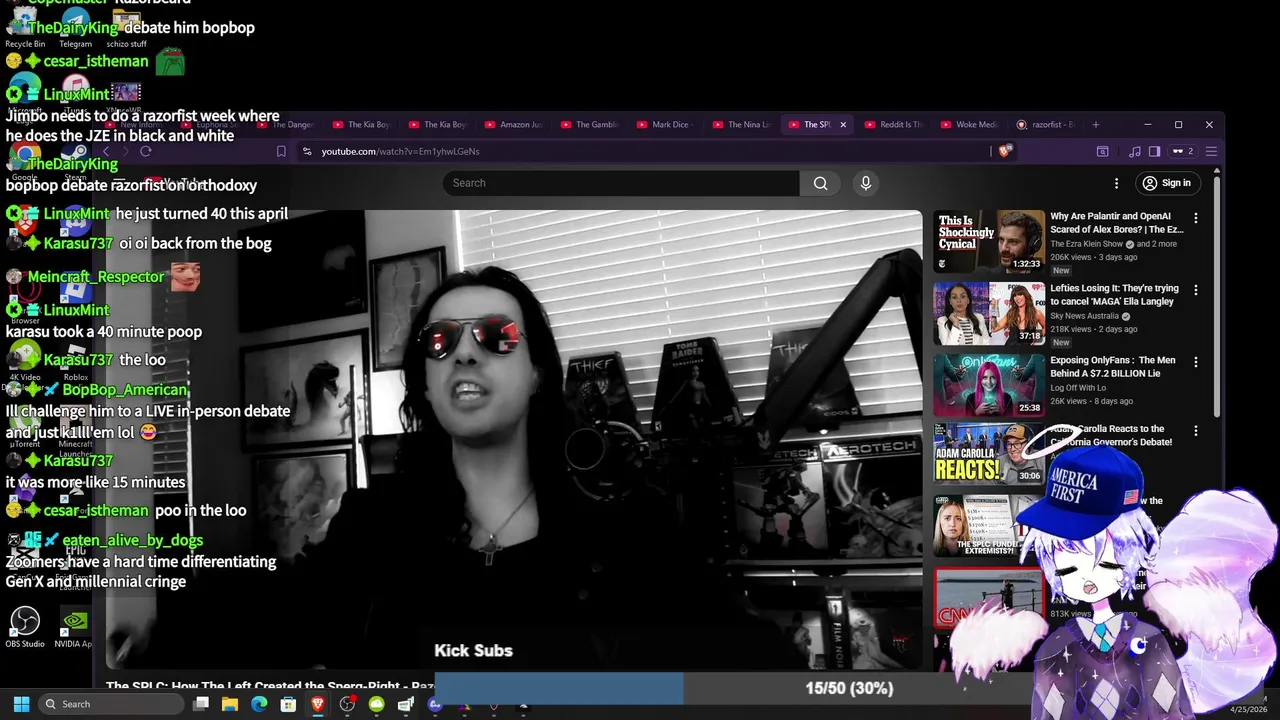Bookmark this page in address bar
This screenshot has height=720, width=1280.
point(281,151)
